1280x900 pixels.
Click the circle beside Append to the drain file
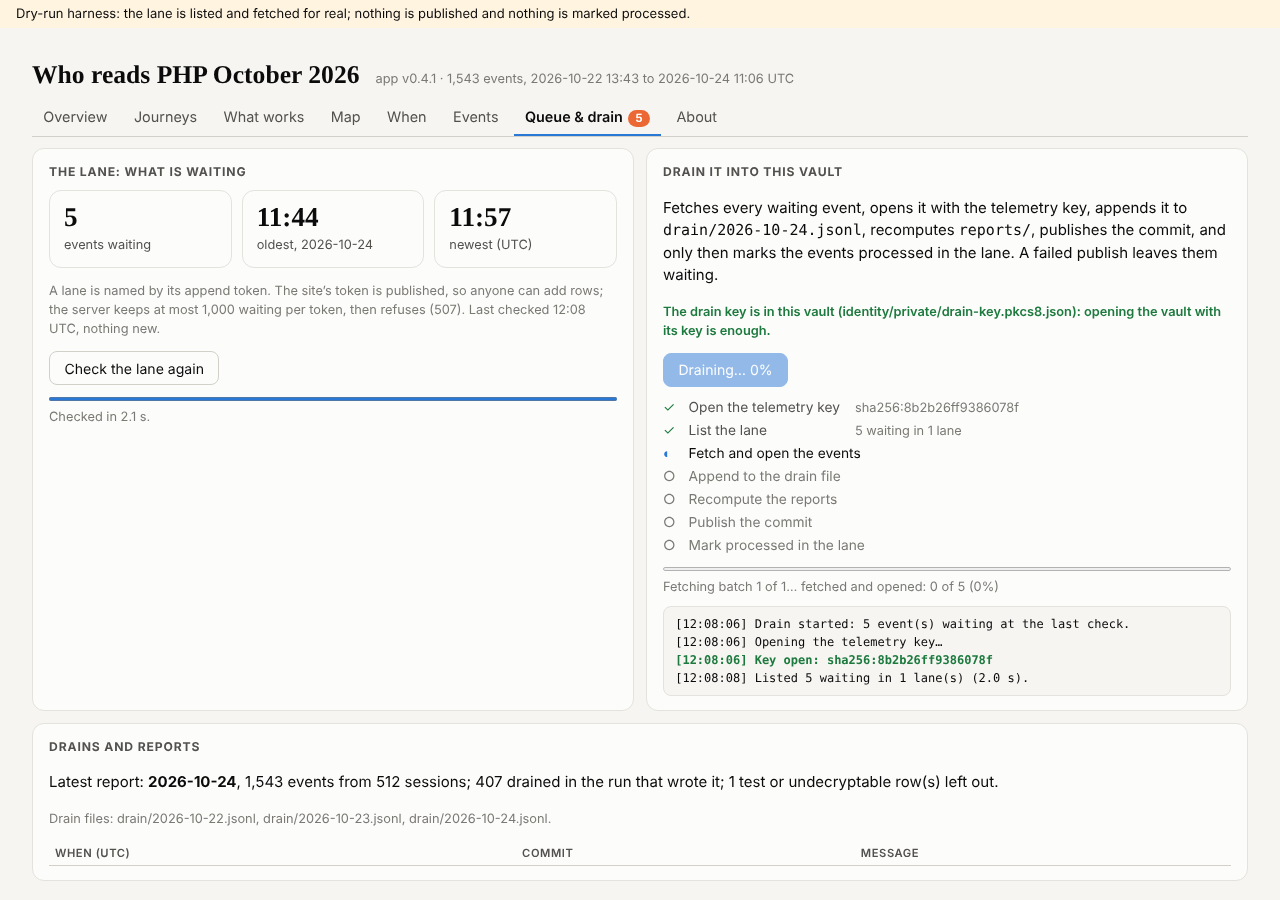click(x=669, y=476)
